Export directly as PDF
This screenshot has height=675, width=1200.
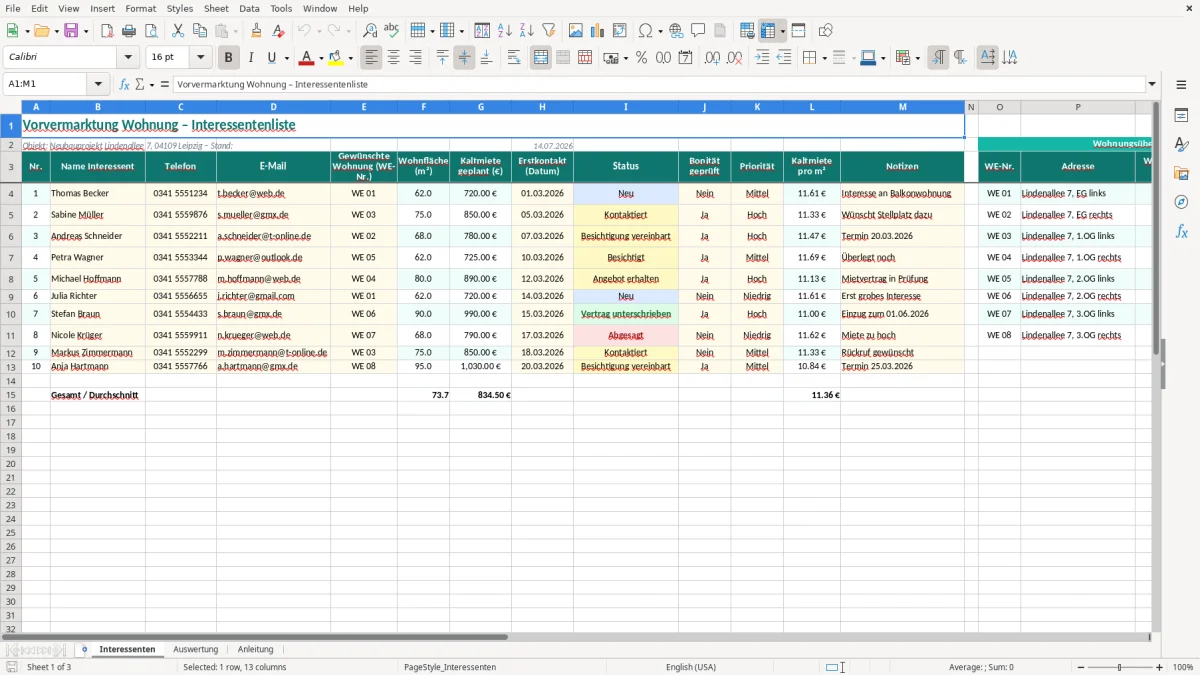pos(107,31)
